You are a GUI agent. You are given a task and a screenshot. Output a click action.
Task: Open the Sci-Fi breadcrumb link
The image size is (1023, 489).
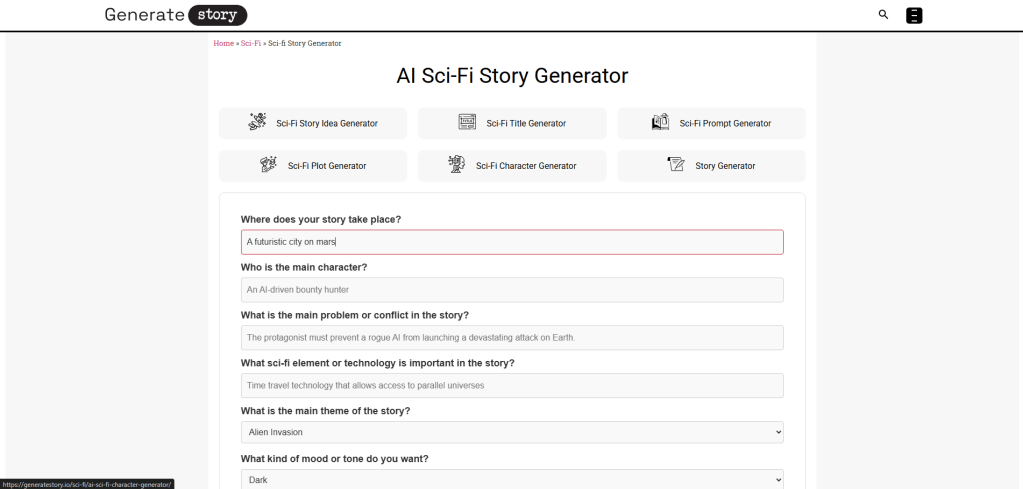pyautogui.click(x=251, y=44)
